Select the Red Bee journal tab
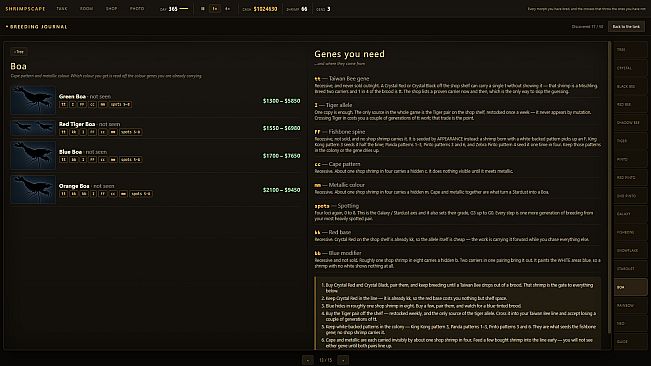The width and height of the screenshot is (651, 366). [630, 105]
